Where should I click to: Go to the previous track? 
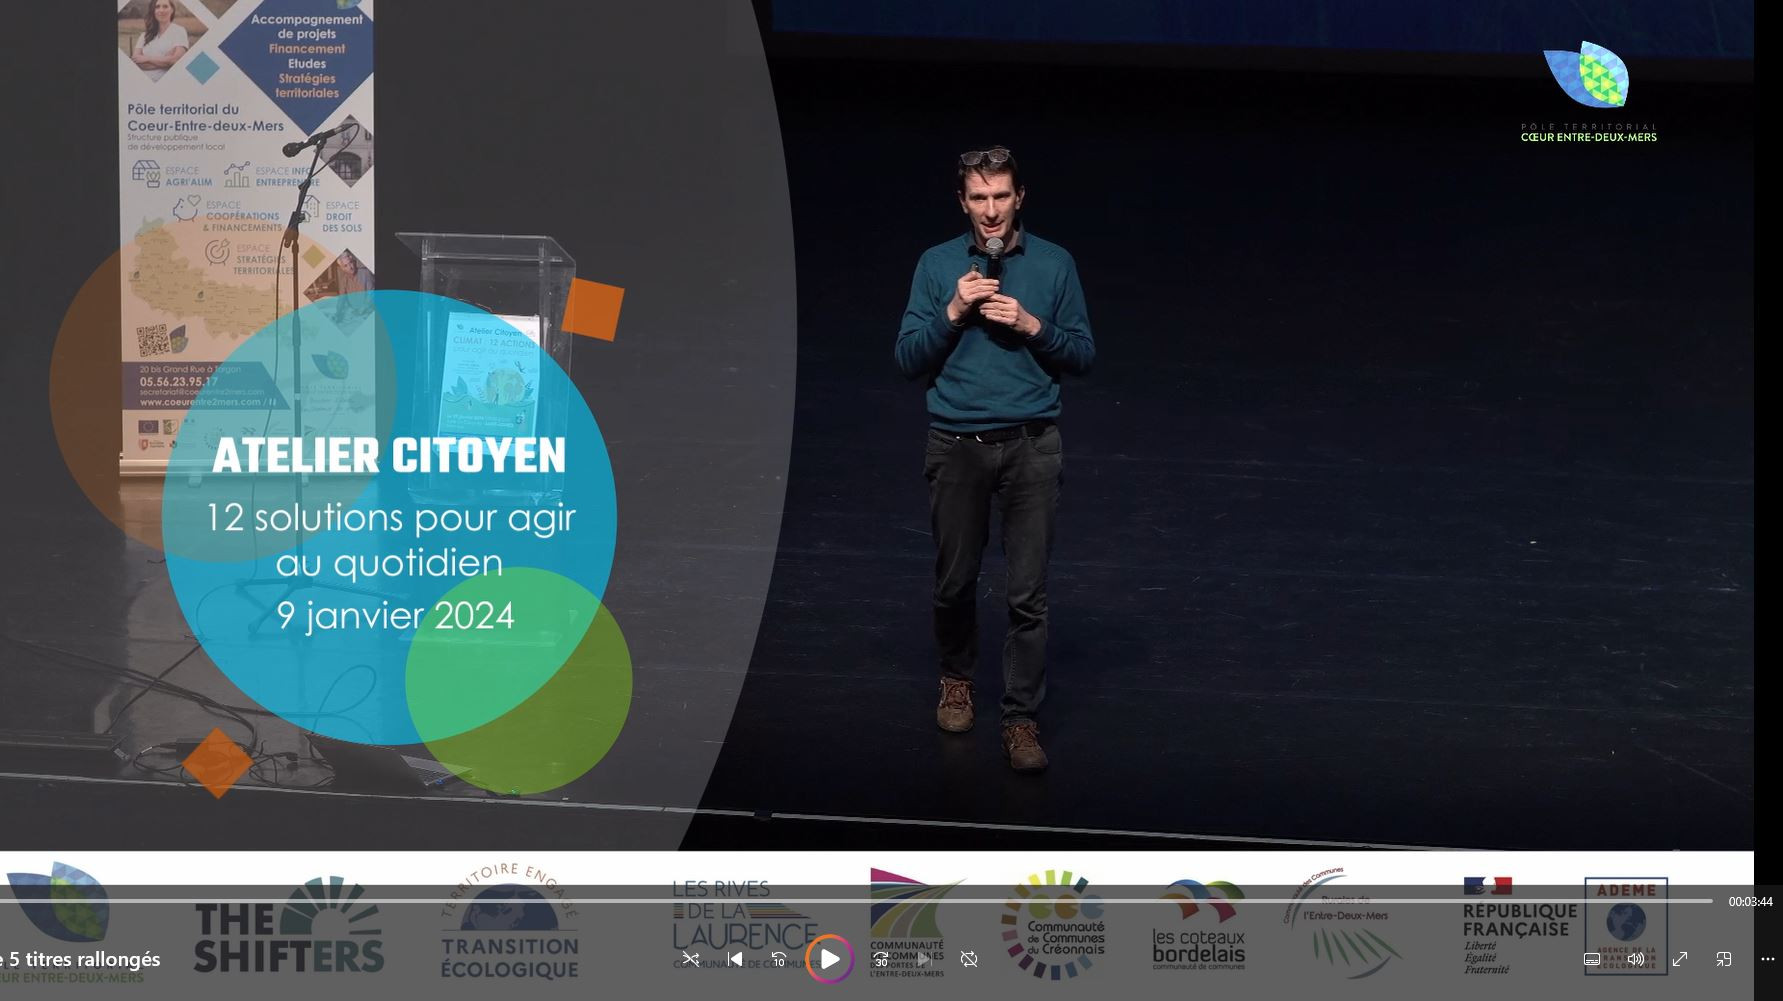point(737,959)
